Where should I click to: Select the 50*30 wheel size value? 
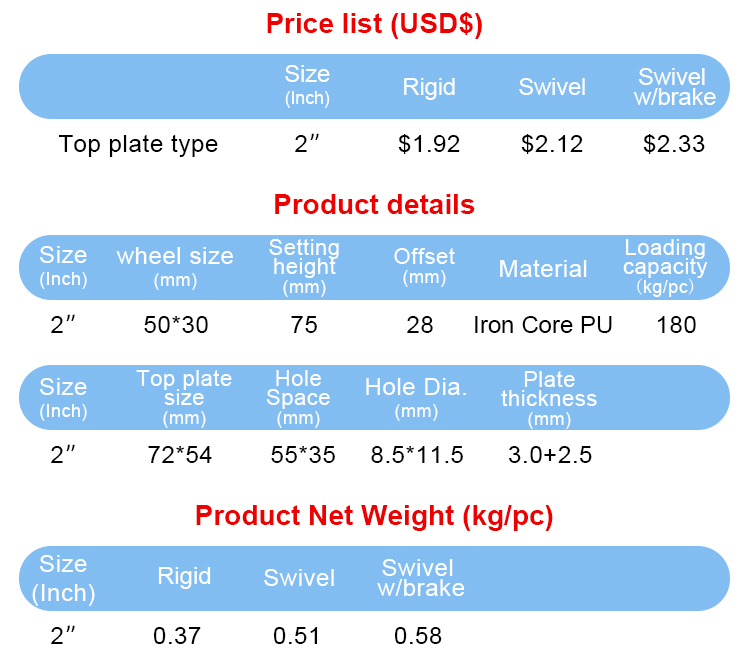coord(175,325)
